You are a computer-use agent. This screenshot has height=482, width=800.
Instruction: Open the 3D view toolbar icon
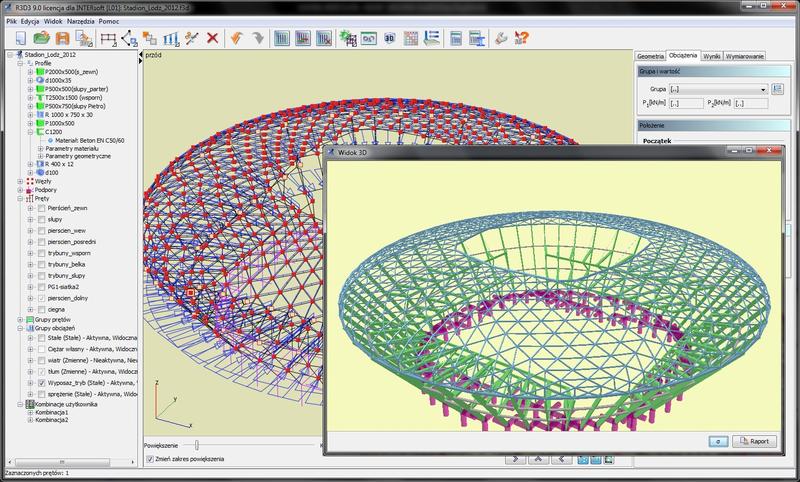389,39
